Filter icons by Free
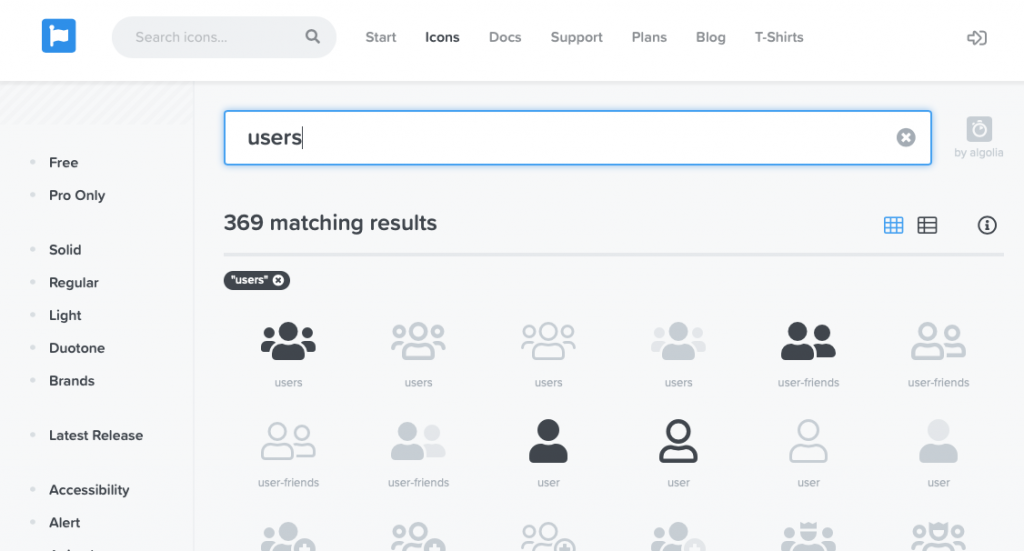This screenshot has width=1024, height=551. 63,162
